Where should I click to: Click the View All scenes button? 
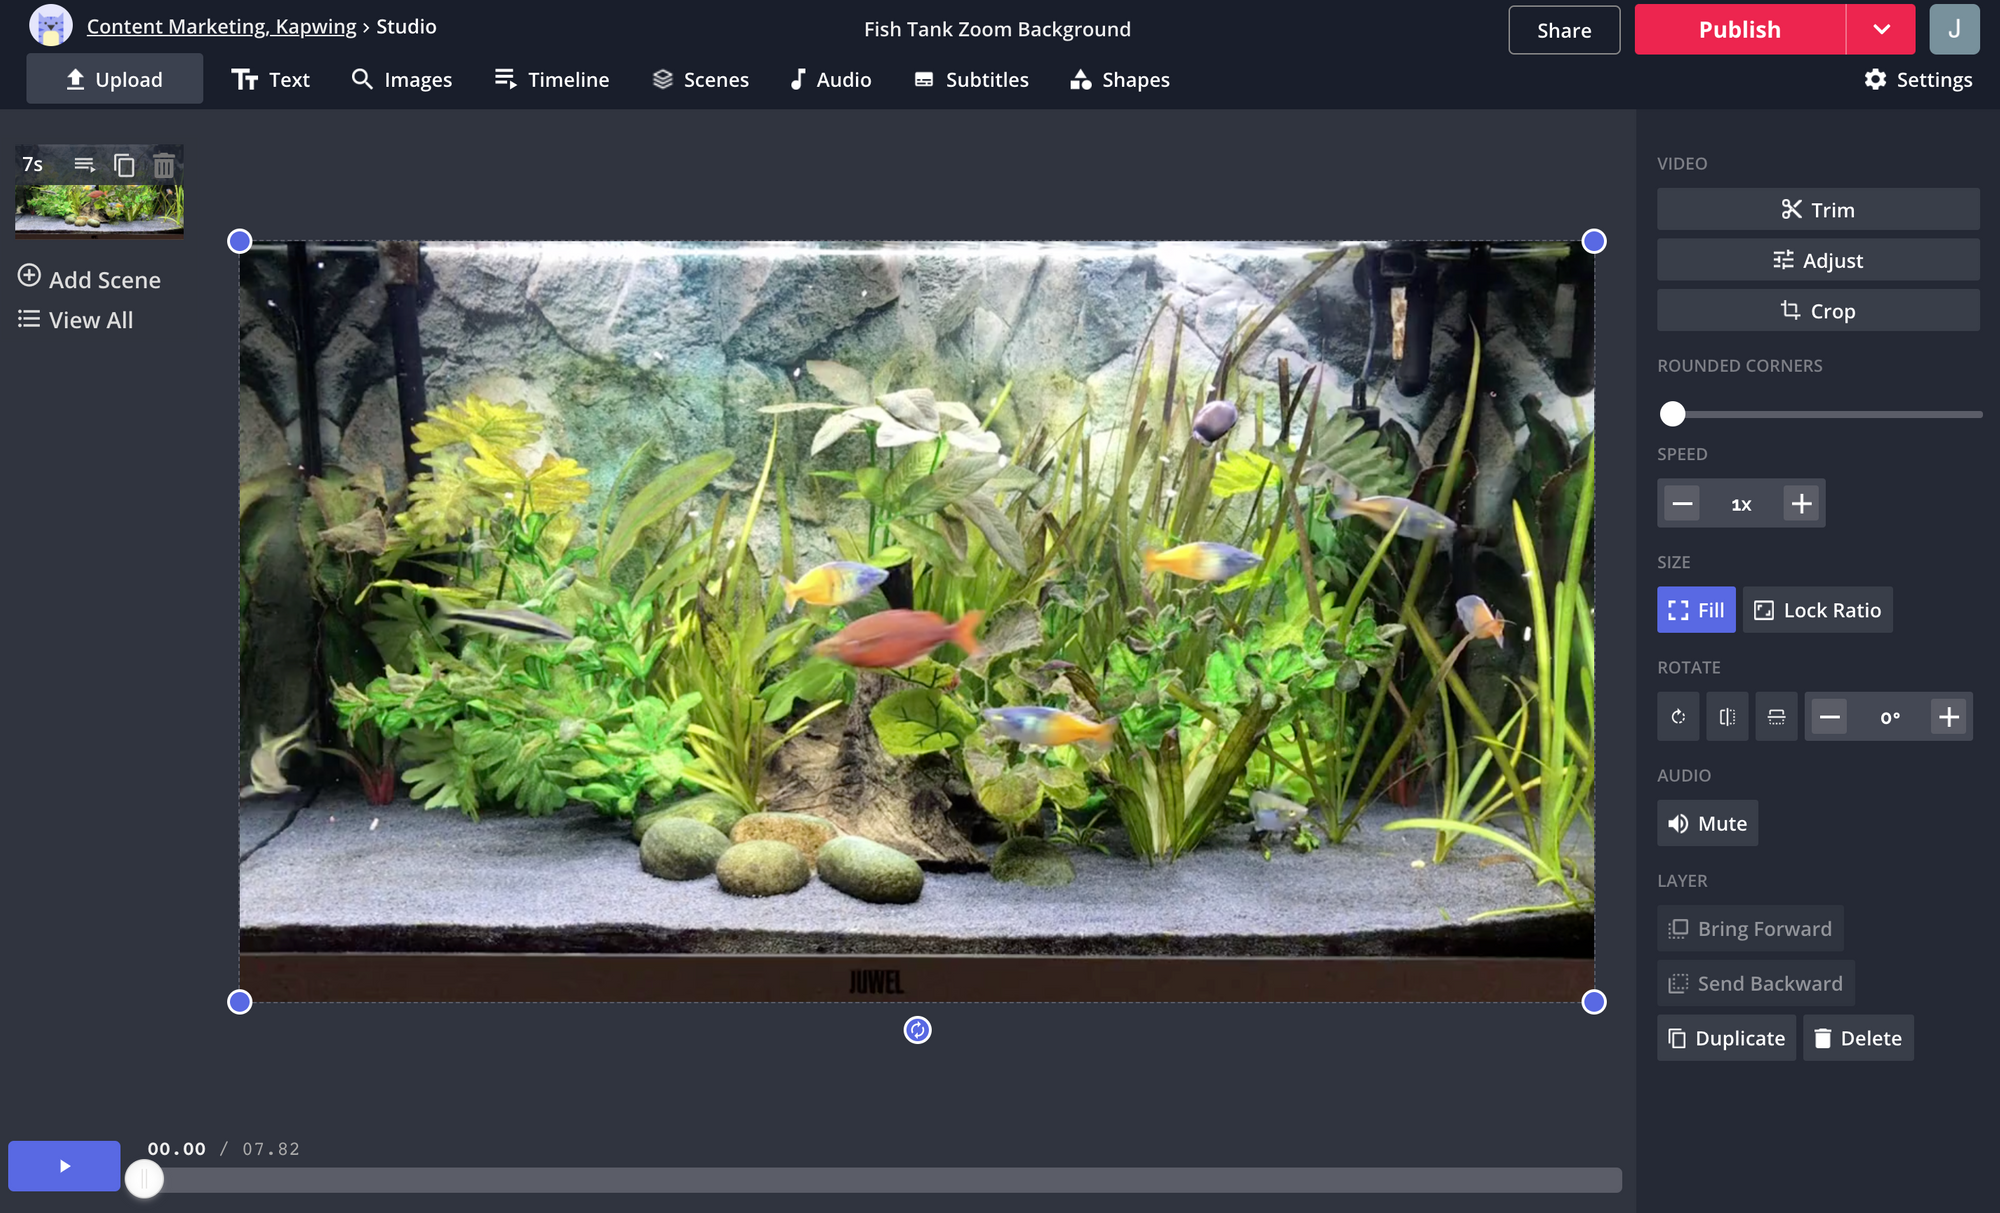click(x=76, y=319)
